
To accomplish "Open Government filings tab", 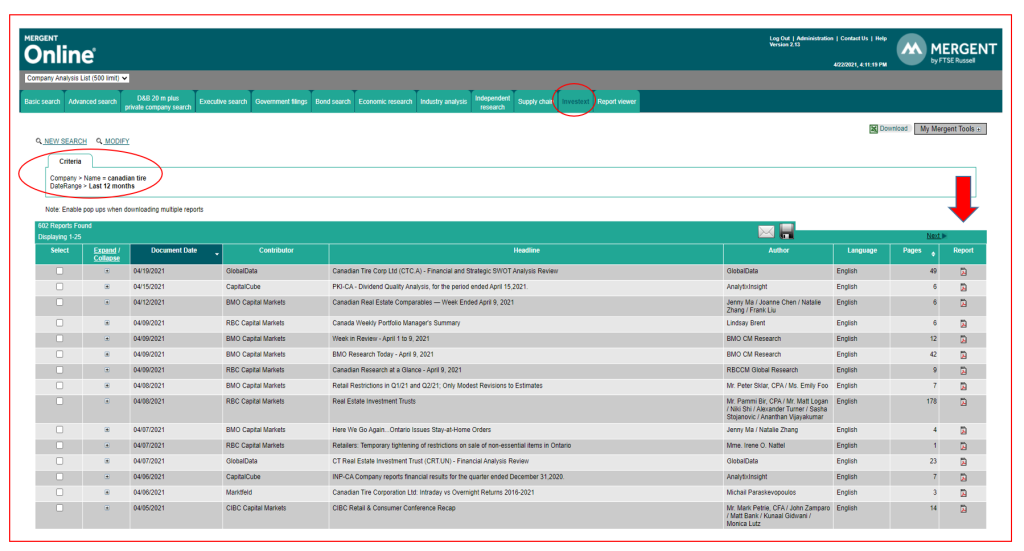I will point(281,102).
